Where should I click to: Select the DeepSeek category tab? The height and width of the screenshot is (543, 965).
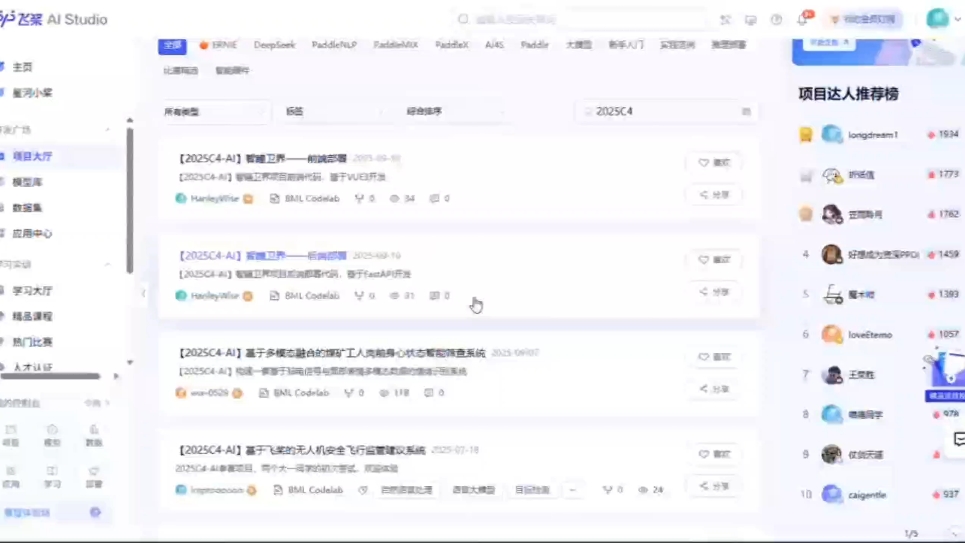click(274, 45)
